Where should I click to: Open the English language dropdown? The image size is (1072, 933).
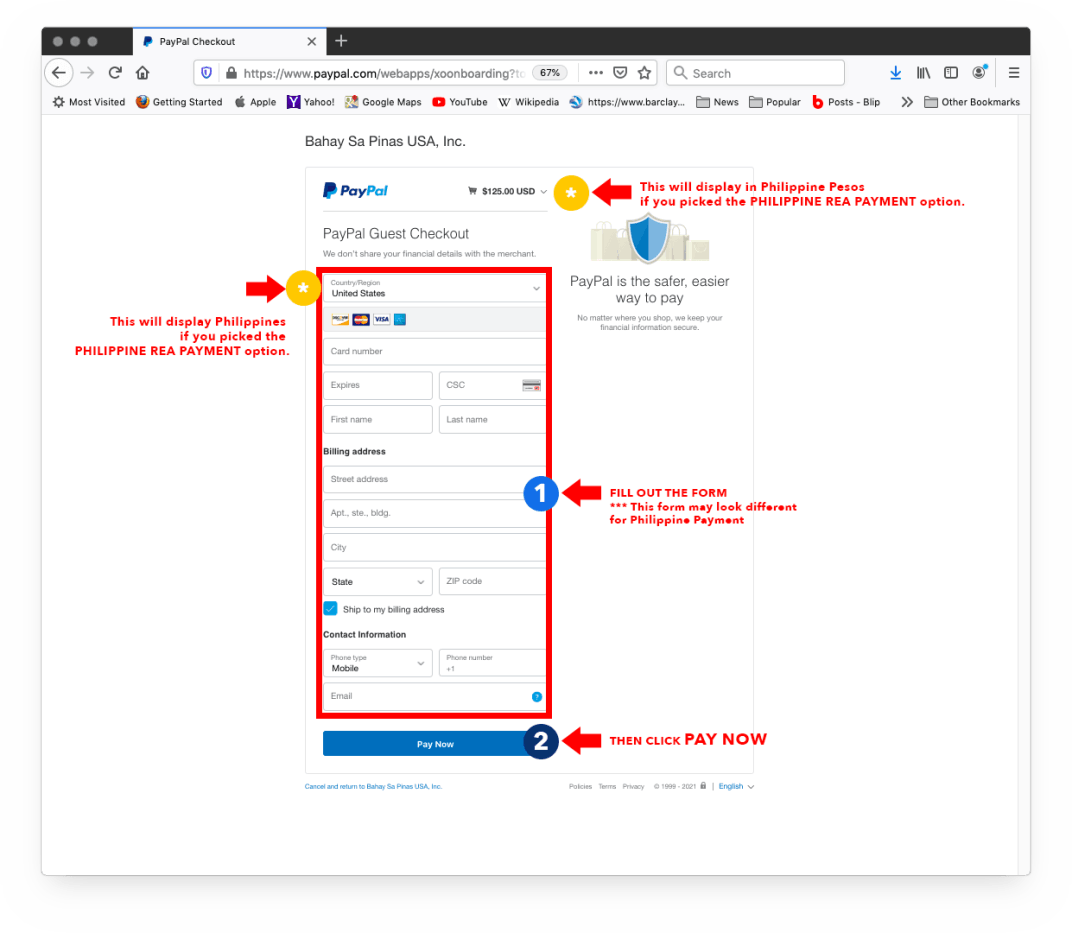point(736,787)
